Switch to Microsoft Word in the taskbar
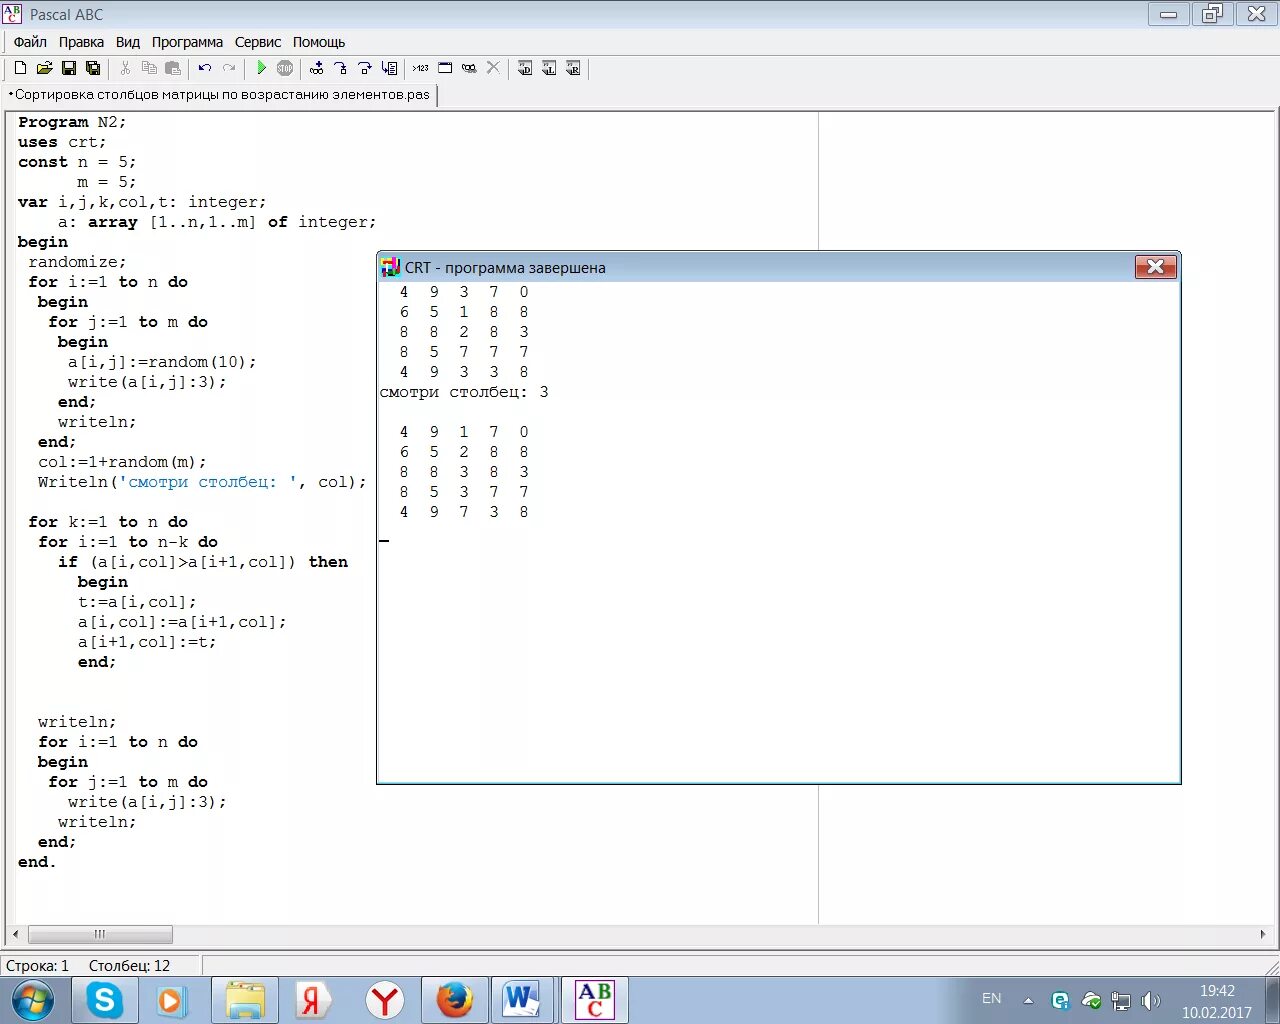The width and height of the screenshot is (1280, 1024). 522,1000
